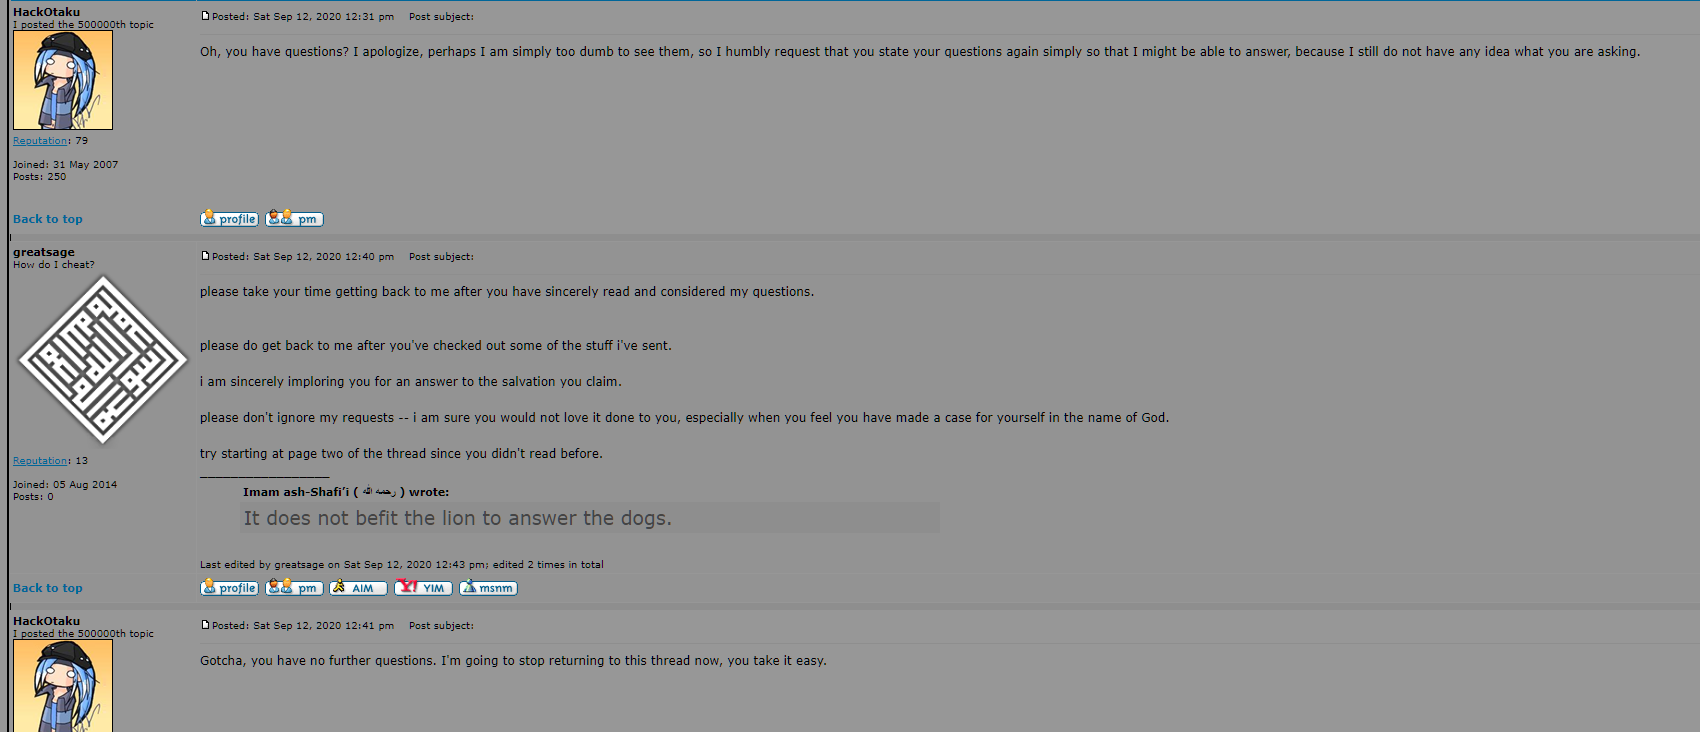
Task: Click greatsage's AIM contact button
Action: [x=358, y=588]
